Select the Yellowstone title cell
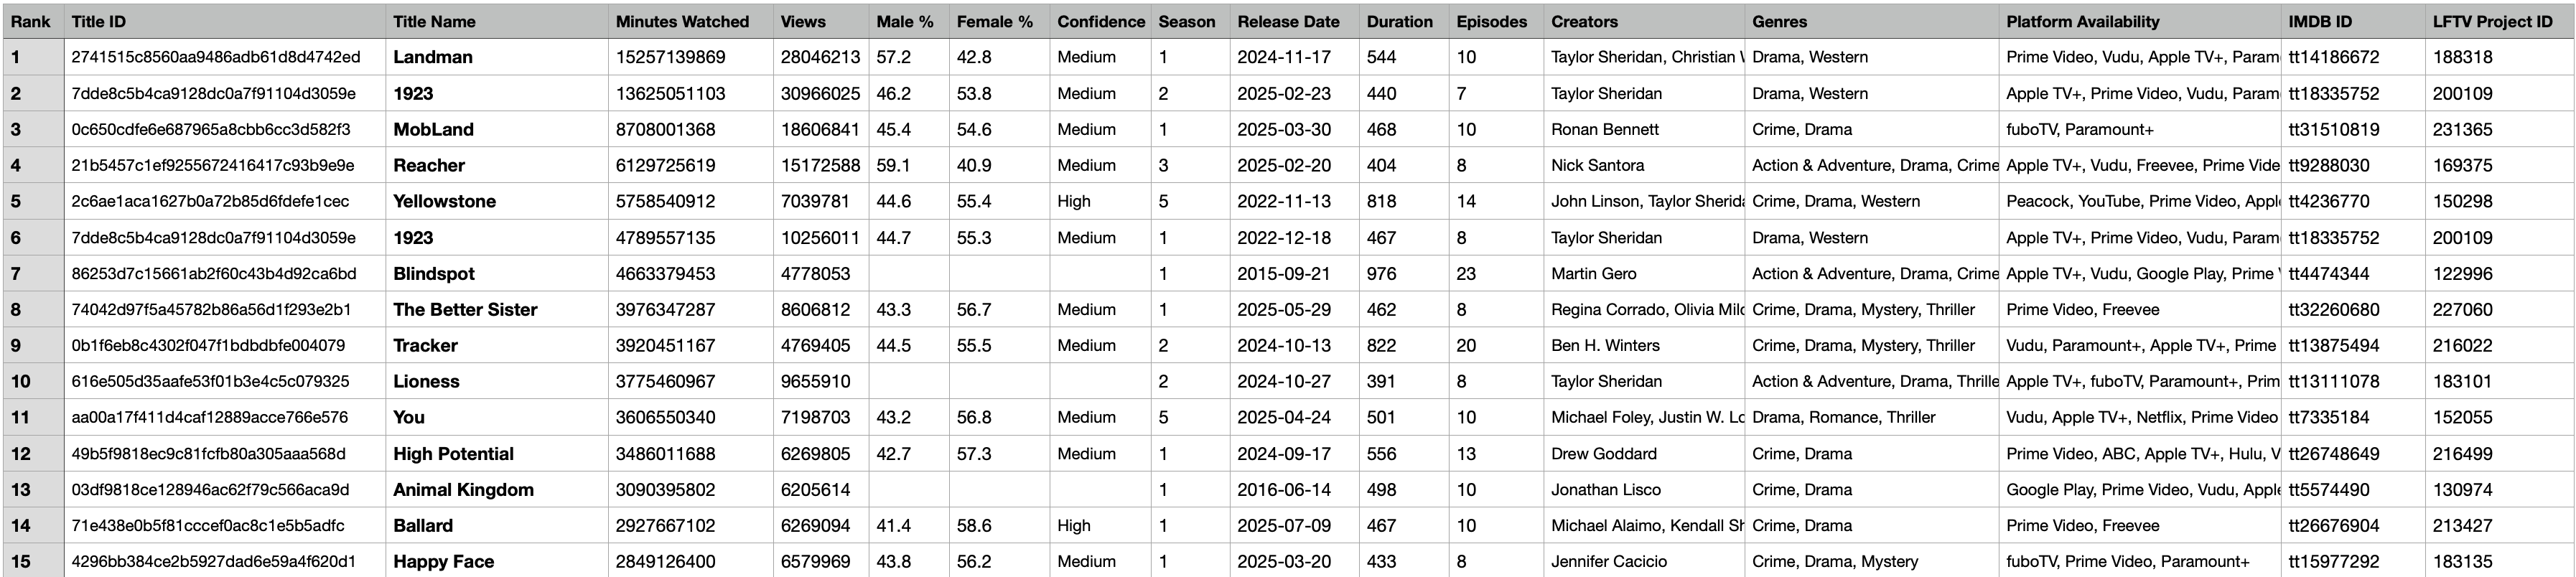 (444, 201)
